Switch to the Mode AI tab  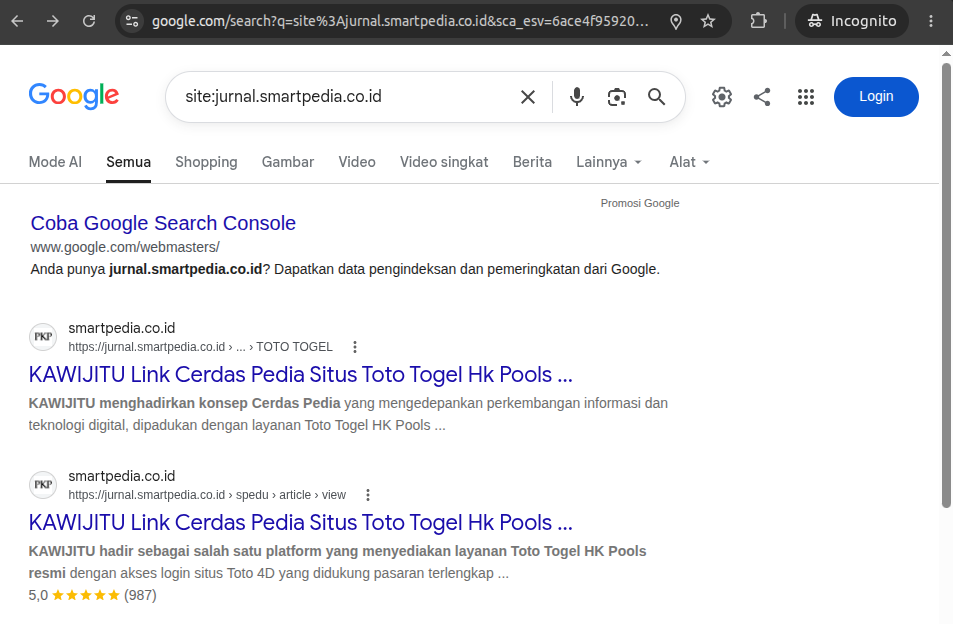pyautogui.click(x=55, y=162)
